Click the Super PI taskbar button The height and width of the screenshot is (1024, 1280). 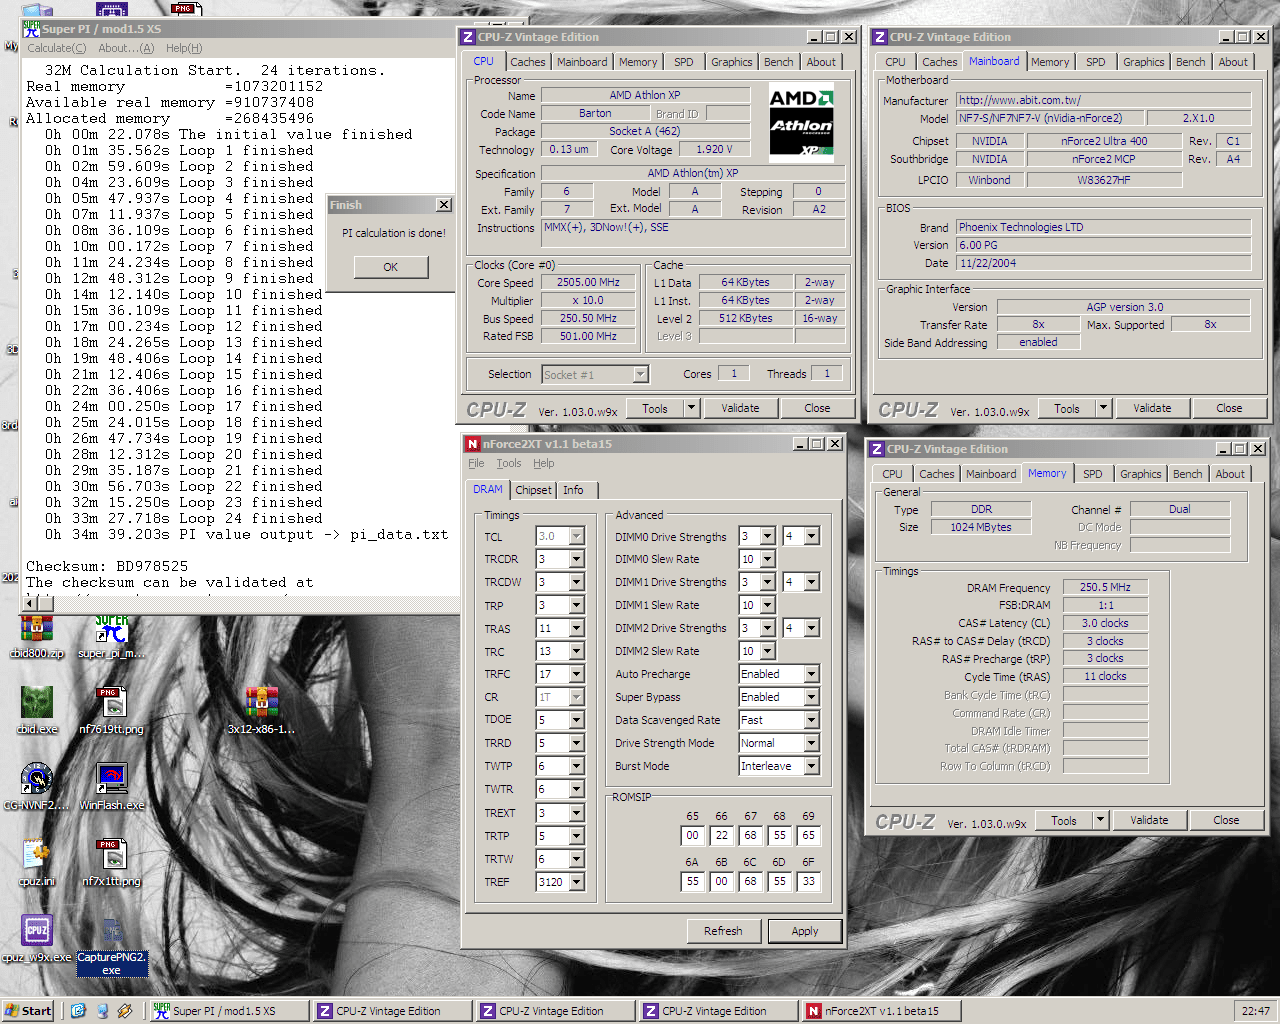click(228, 1011)
